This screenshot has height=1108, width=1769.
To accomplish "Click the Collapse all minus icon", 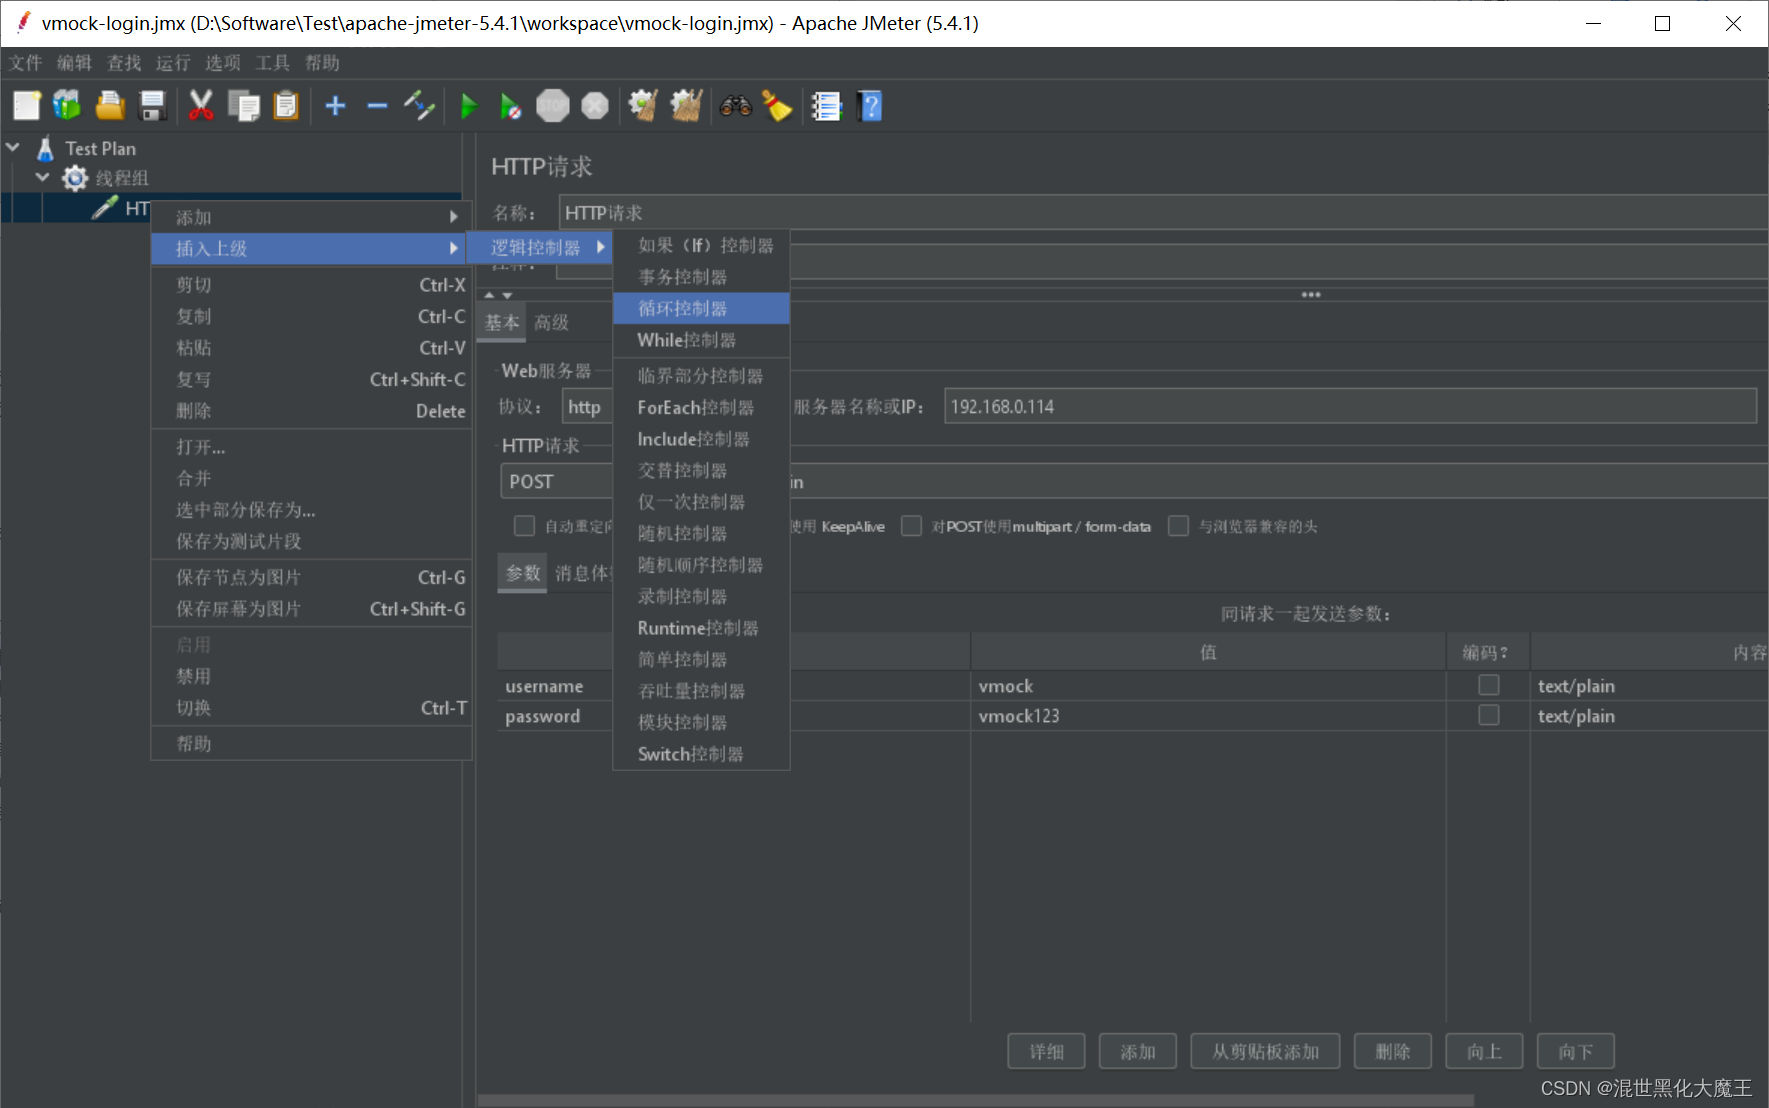I will coord(377,106).
